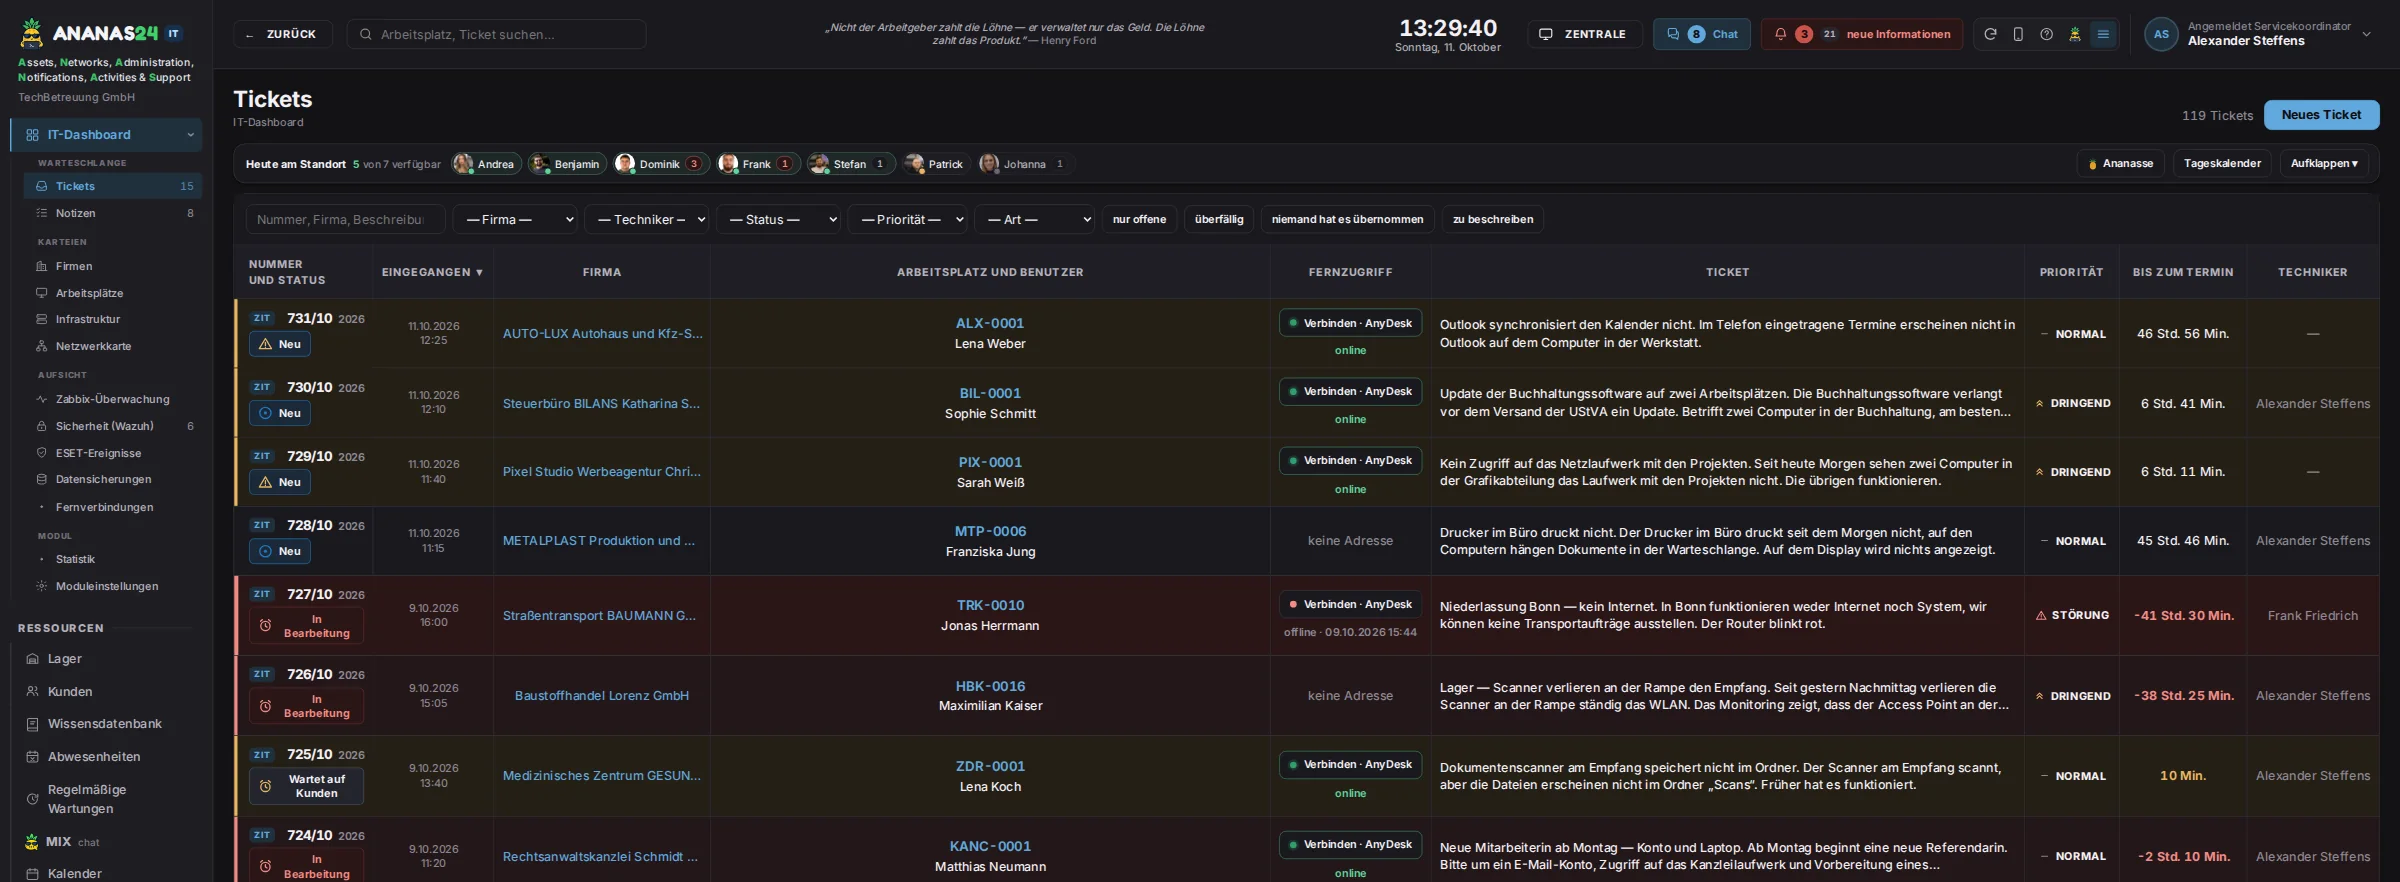Open Zabbix-Überwachung pulse icon in sidebar
2400x882 pixels.
(x=42, y=399)
